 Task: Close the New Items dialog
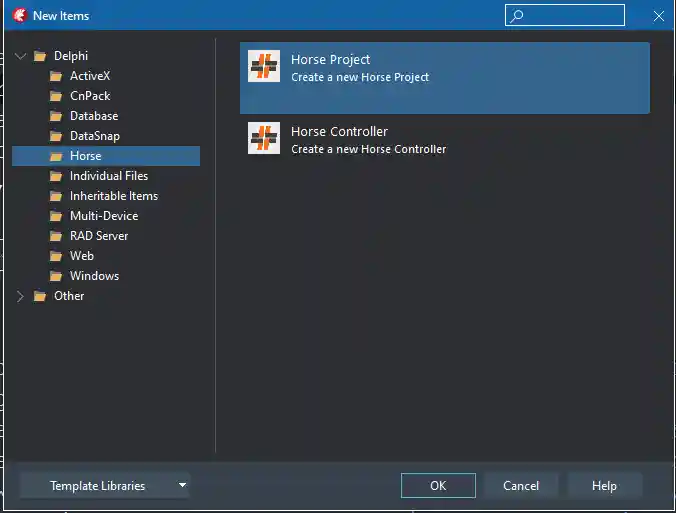[x=658, y=16]
